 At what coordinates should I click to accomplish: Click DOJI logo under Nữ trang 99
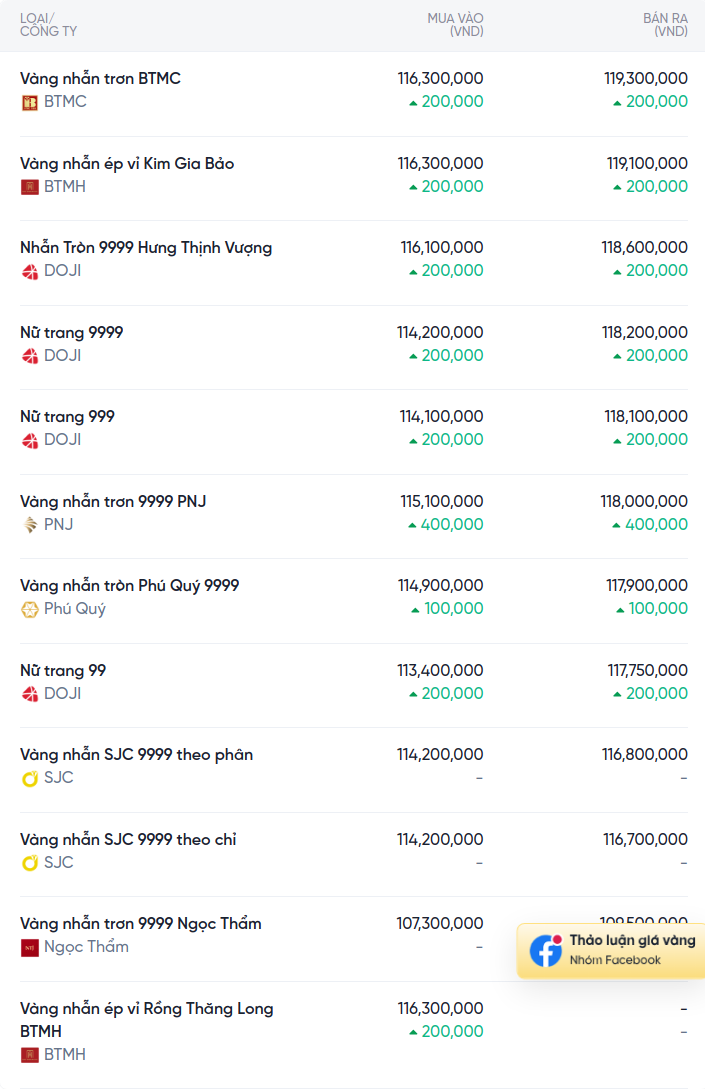click(x=30, y=695)
